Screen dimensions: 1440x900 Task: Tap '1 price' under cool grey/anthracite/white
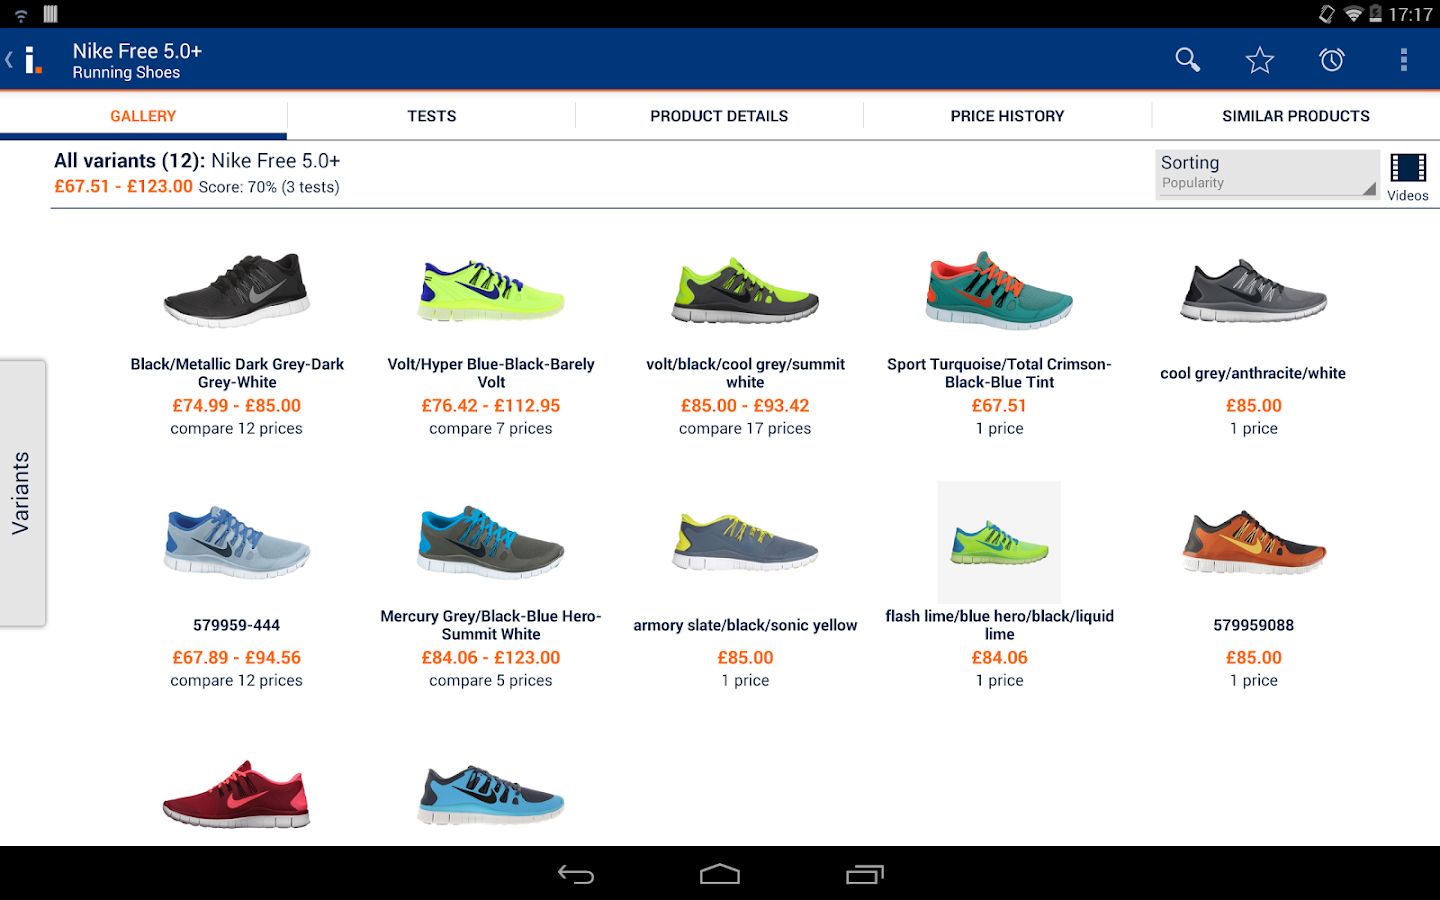pos(1254,428)
